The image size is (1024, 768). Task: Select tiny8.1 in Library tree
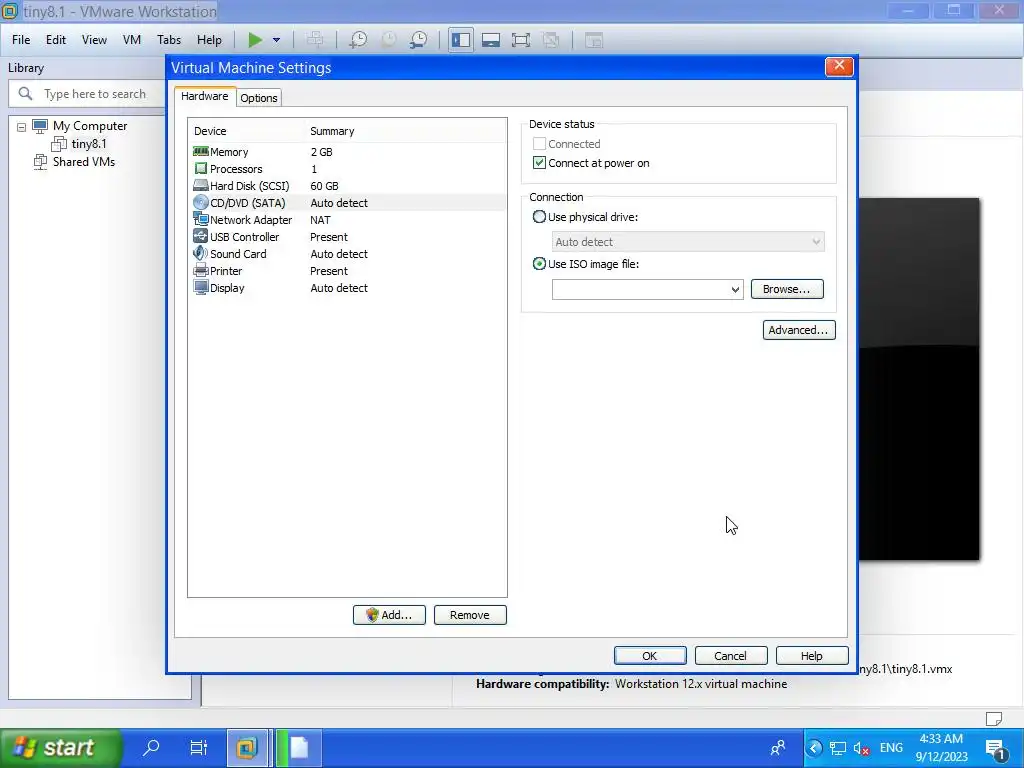89,144
